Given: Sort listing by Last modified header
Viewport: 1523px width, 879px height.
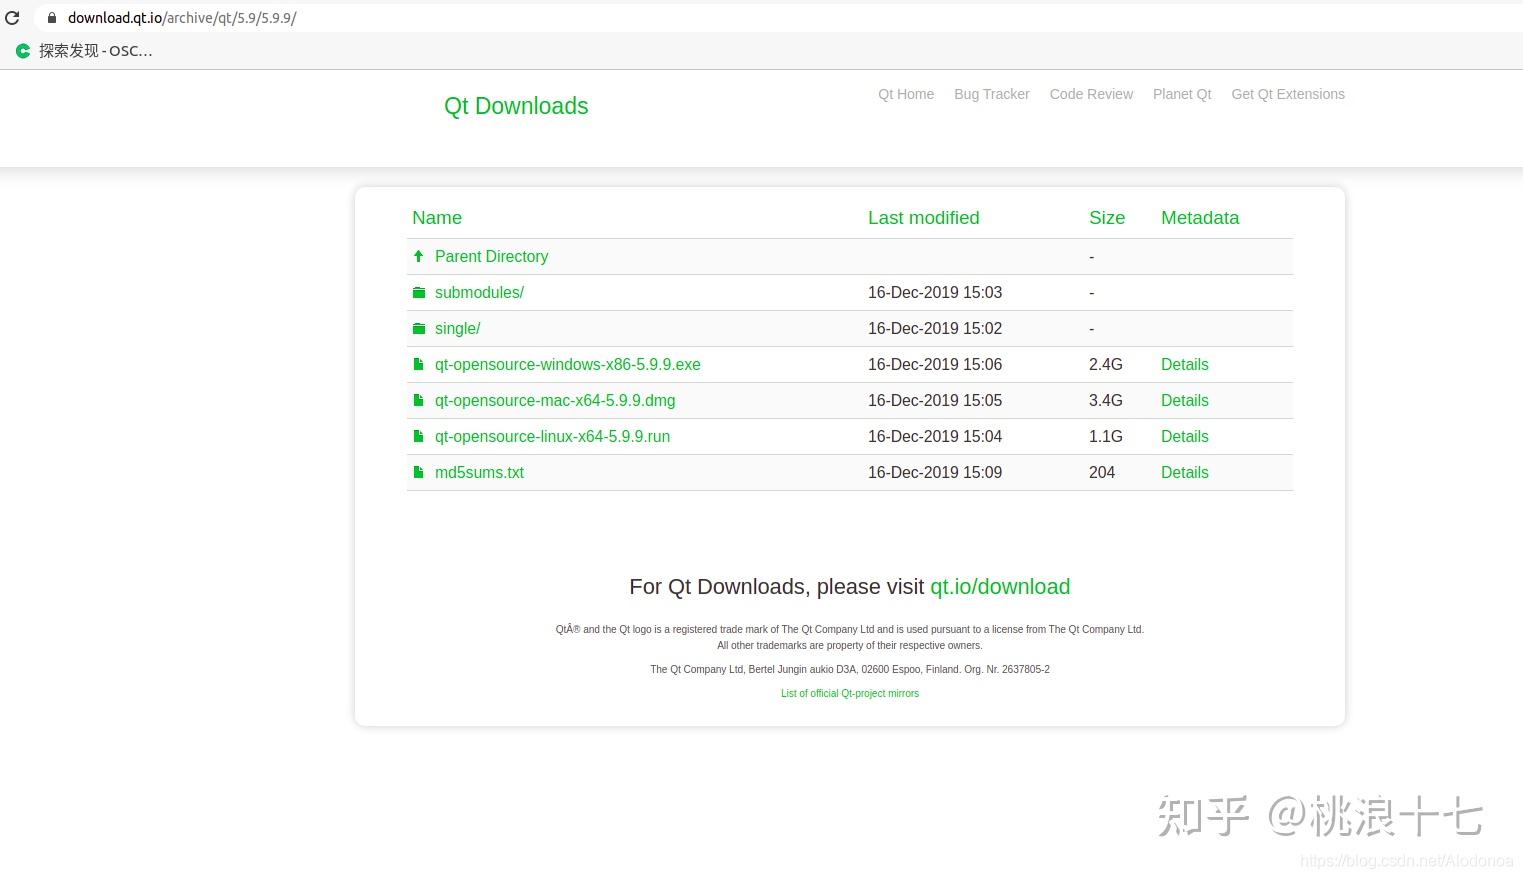Looking at the screenshot, I should [x=924, y=218].
